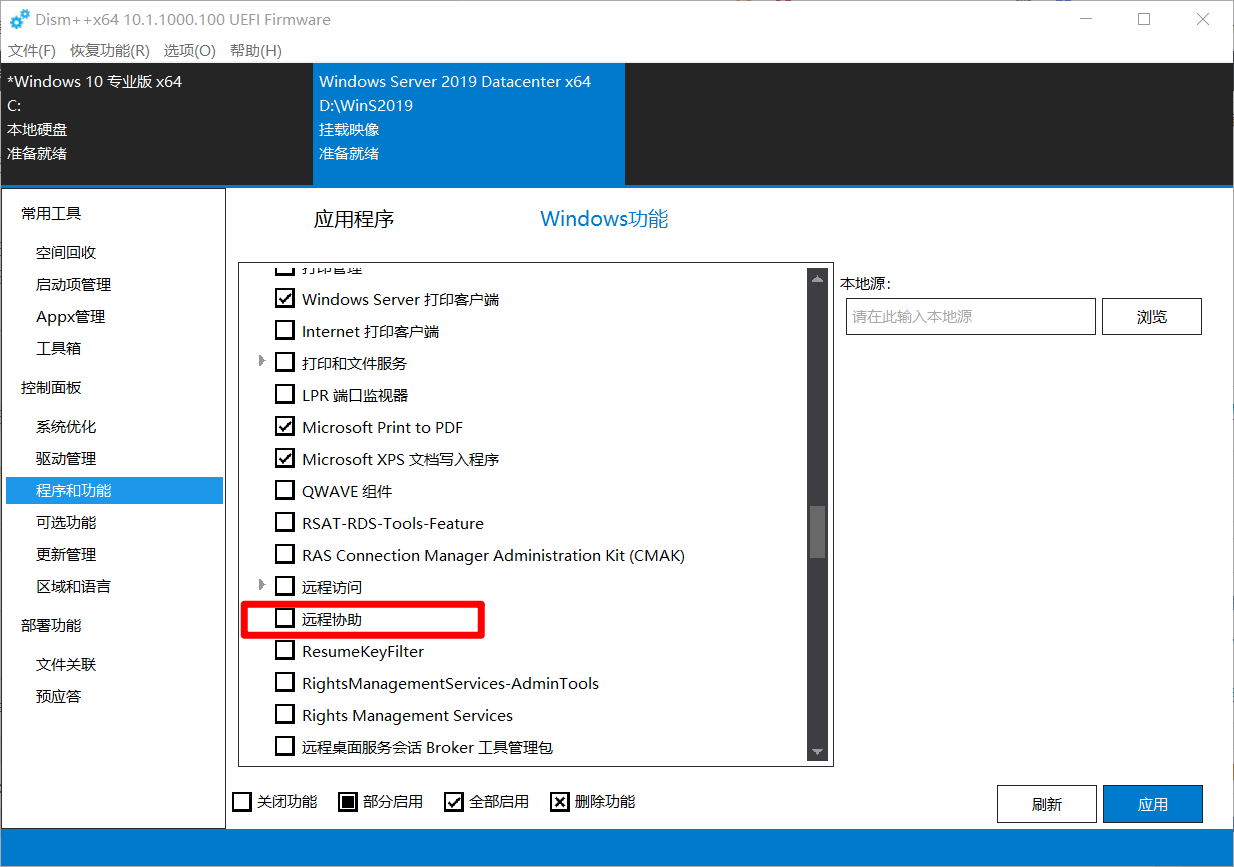
Task: Open the 恢复功能(R) menu
Action: (x=110, y=50)
